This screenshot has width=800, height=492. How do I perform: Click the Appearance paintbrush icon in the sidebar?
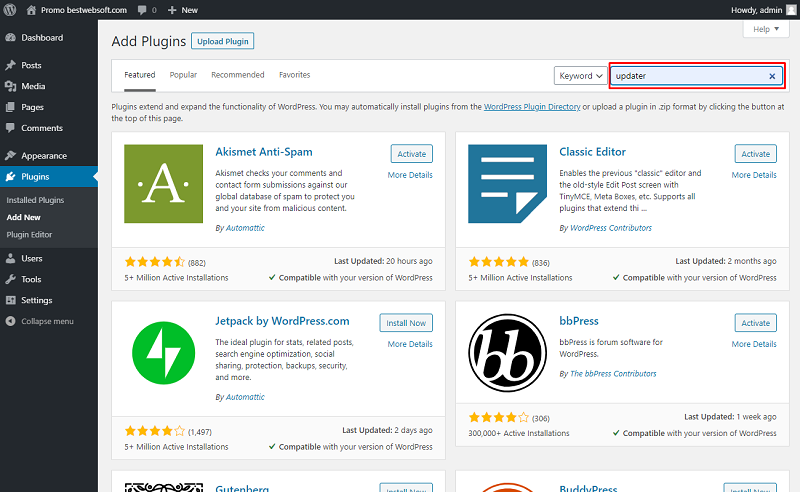[x=10, y=155]
